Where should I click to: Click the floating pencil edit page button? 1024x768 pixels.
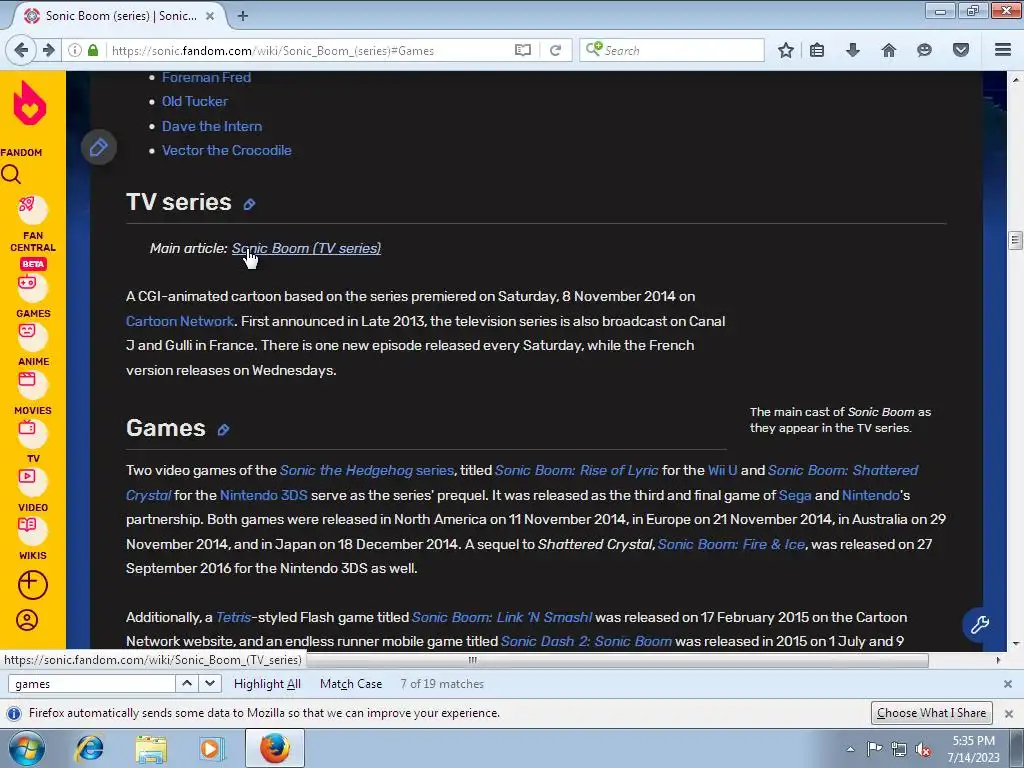(99, 147)
